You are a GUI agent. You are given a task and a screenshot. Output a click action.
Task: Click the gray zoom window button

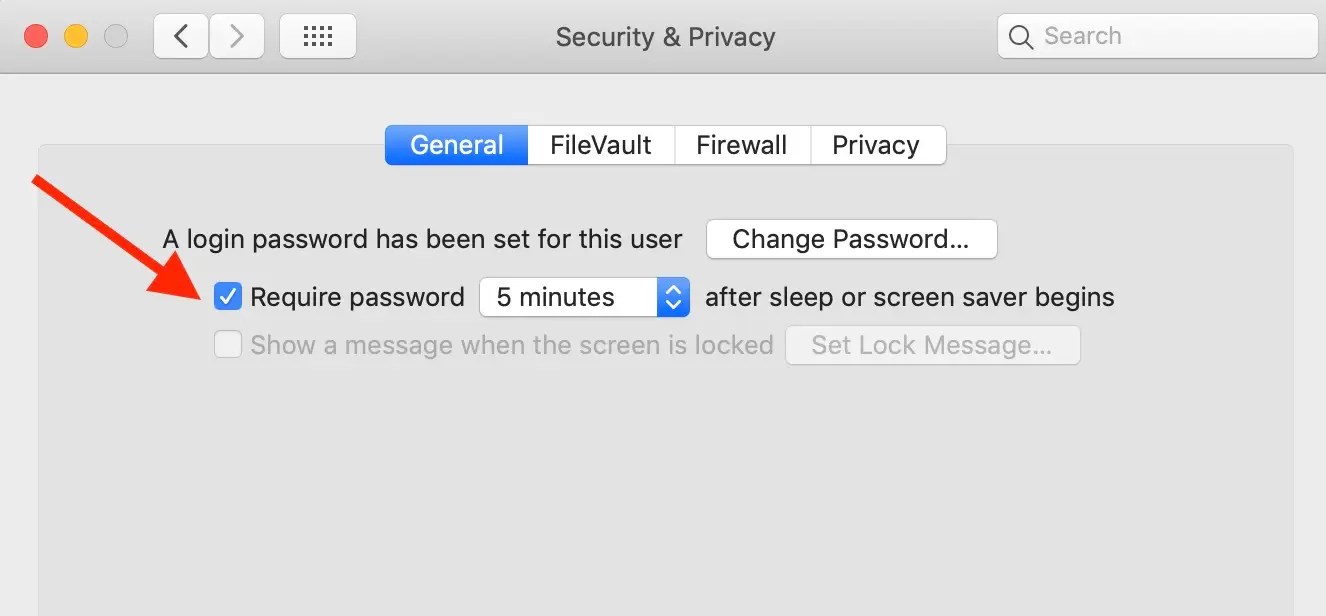[x=116, y=37]
